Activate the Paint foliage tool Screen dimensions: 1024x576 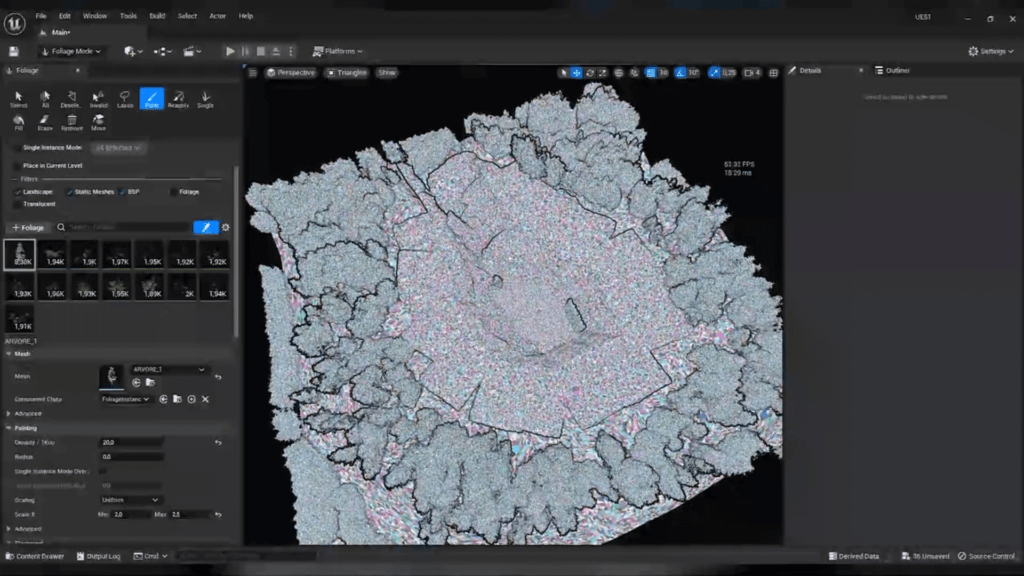point(152,99)
